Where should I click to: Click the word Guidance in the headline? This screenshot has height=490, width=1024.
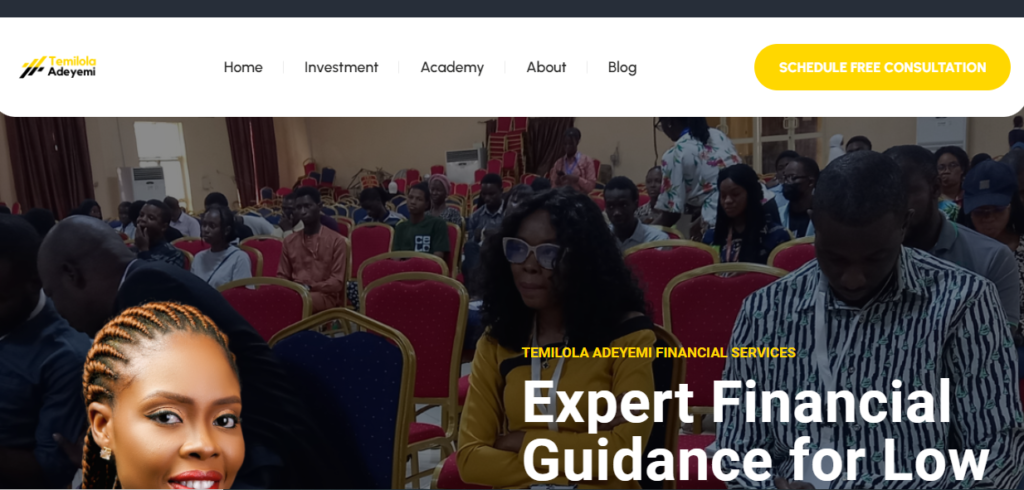point(647,461)
